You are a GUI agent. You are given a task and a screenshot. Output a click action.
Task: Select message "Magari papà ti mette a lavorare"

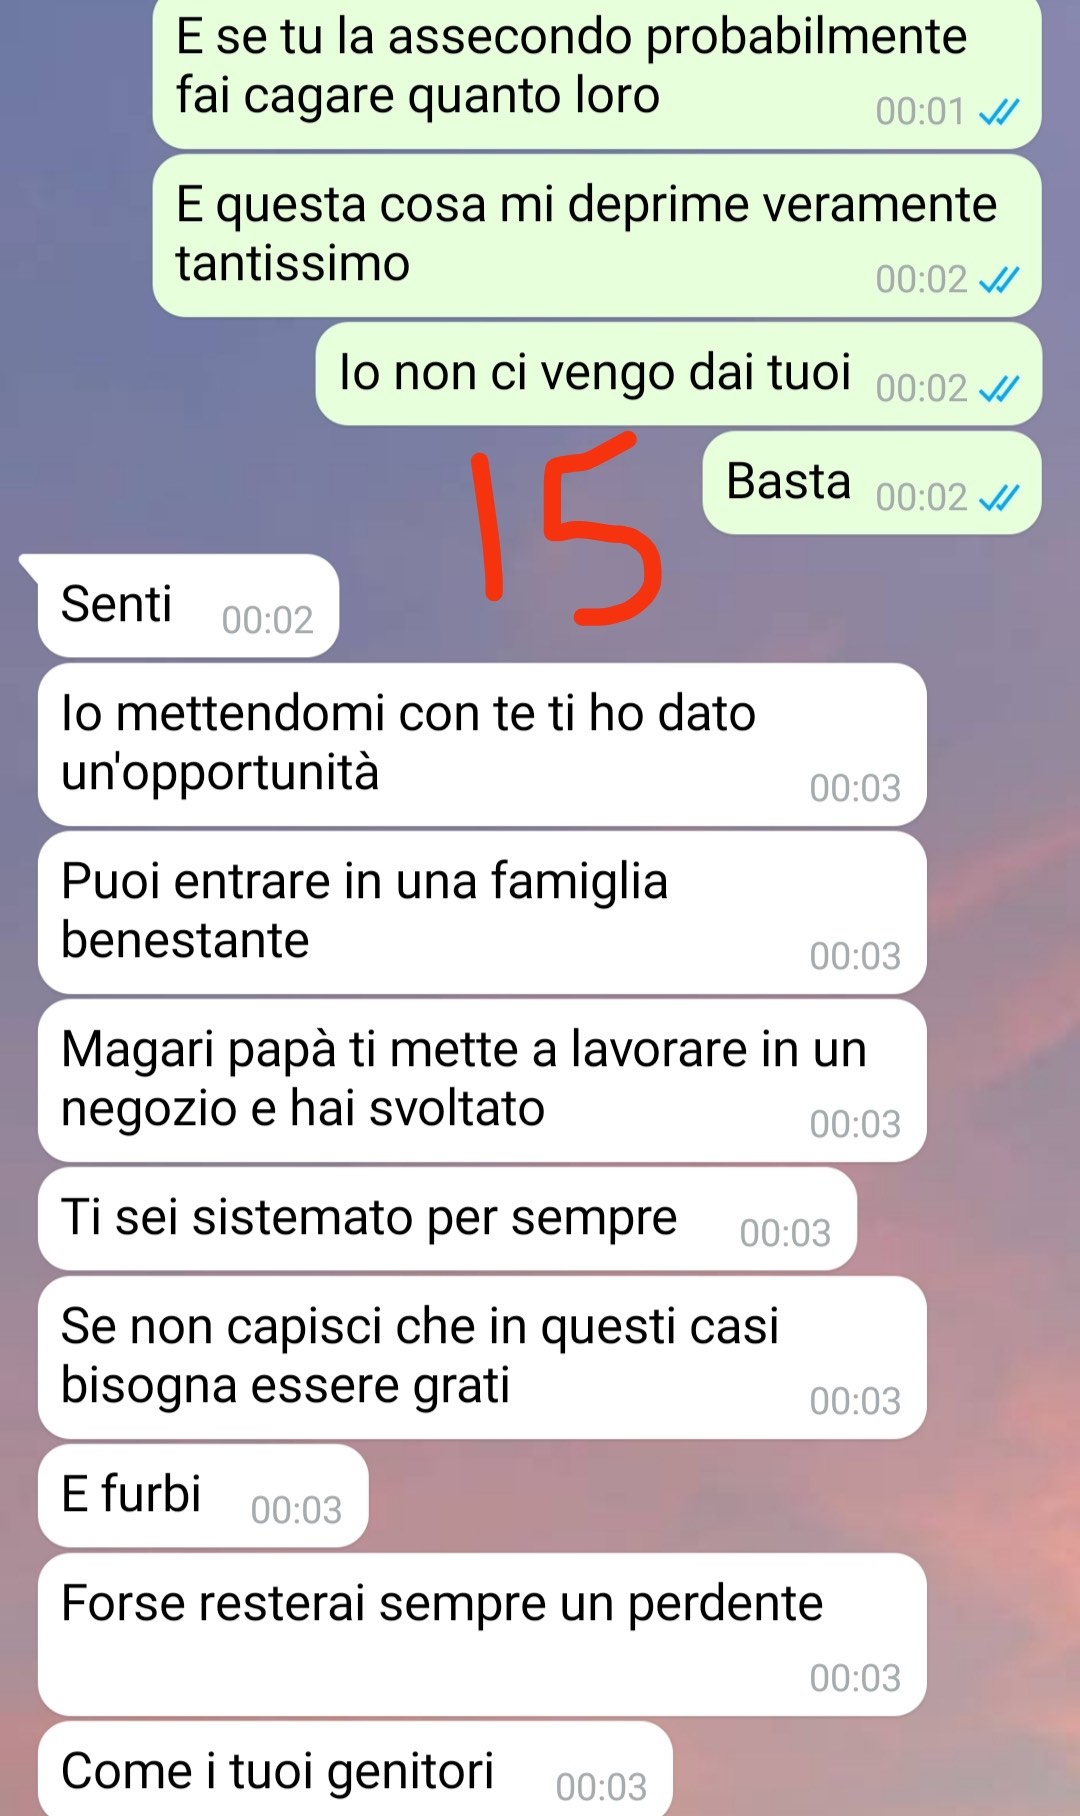click(482, 1080)
